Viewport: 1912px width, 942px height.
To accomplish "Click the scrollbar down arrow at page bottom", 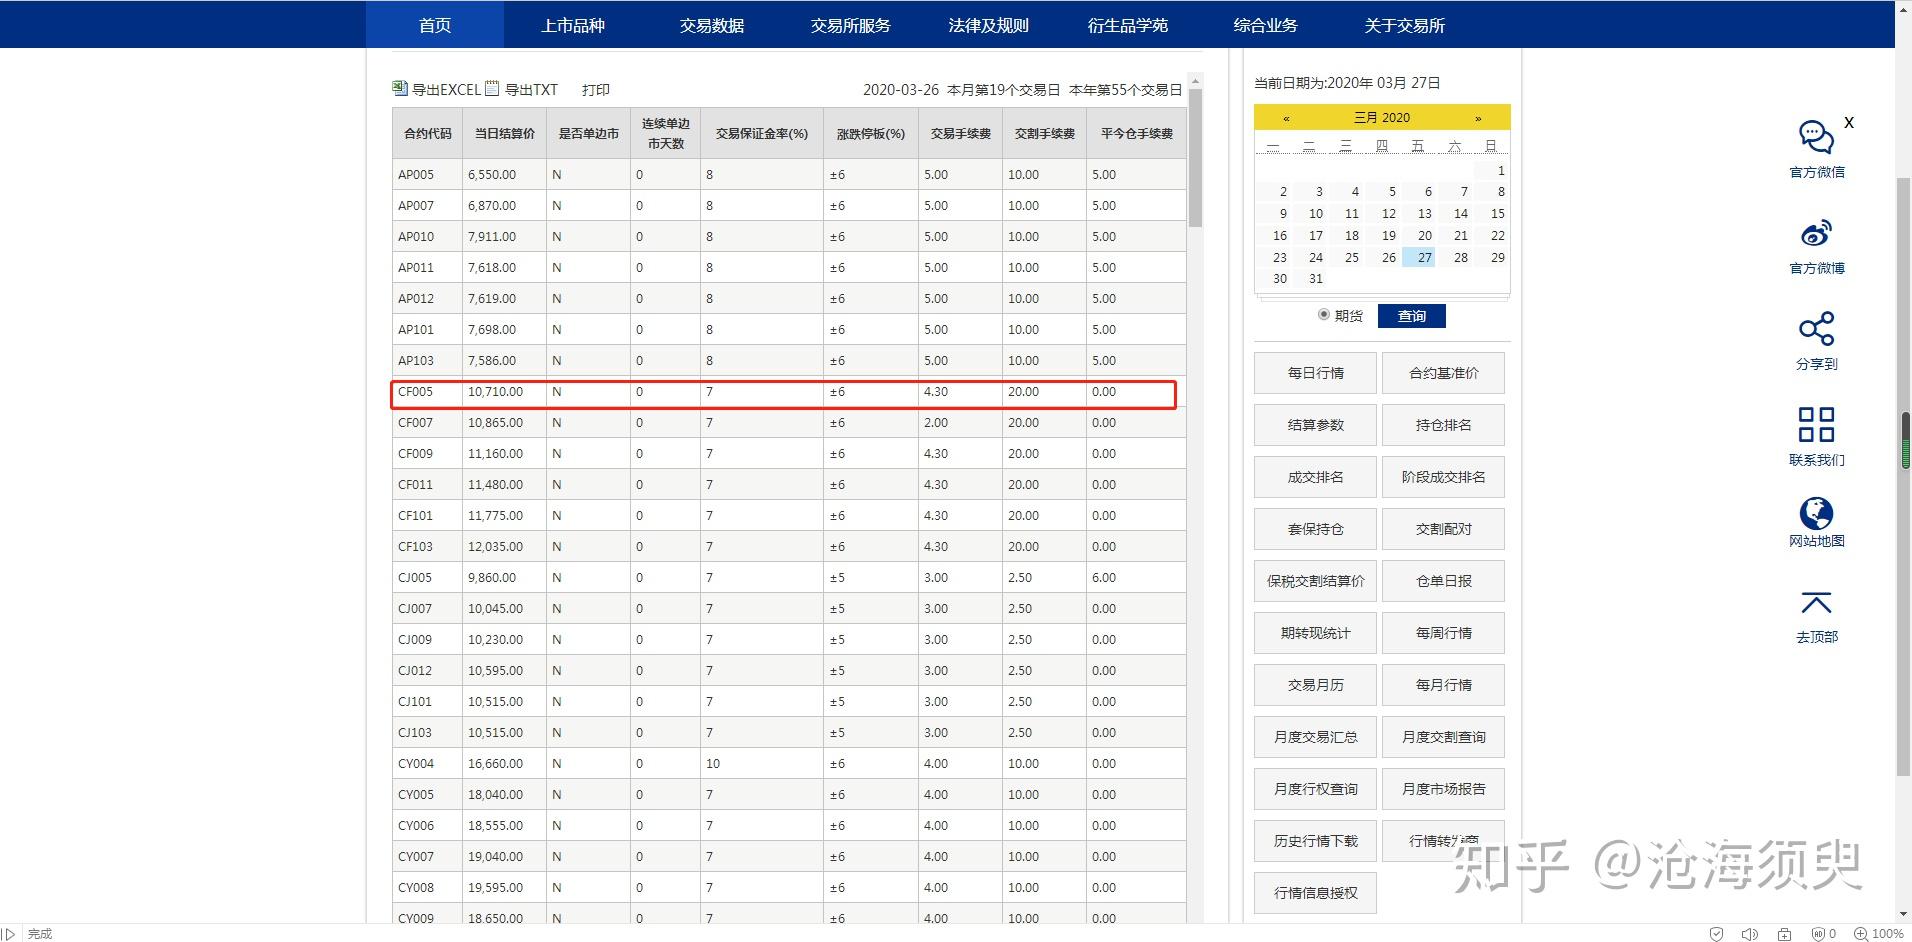I will (x=1904, y=916).
